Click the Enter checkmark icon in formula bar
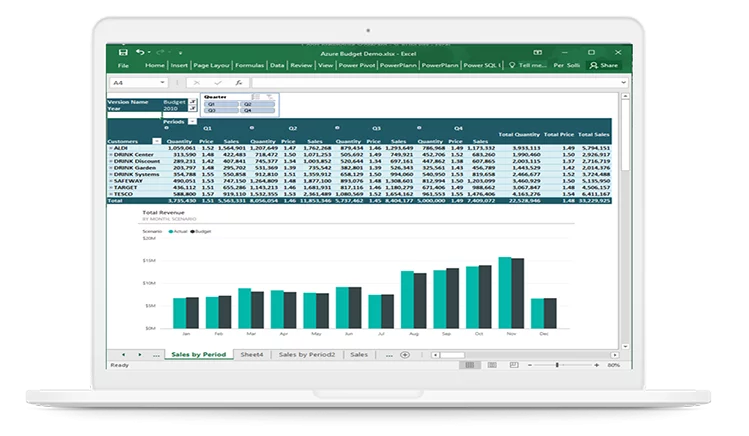The image size is (749, 436). click(218, 83)
